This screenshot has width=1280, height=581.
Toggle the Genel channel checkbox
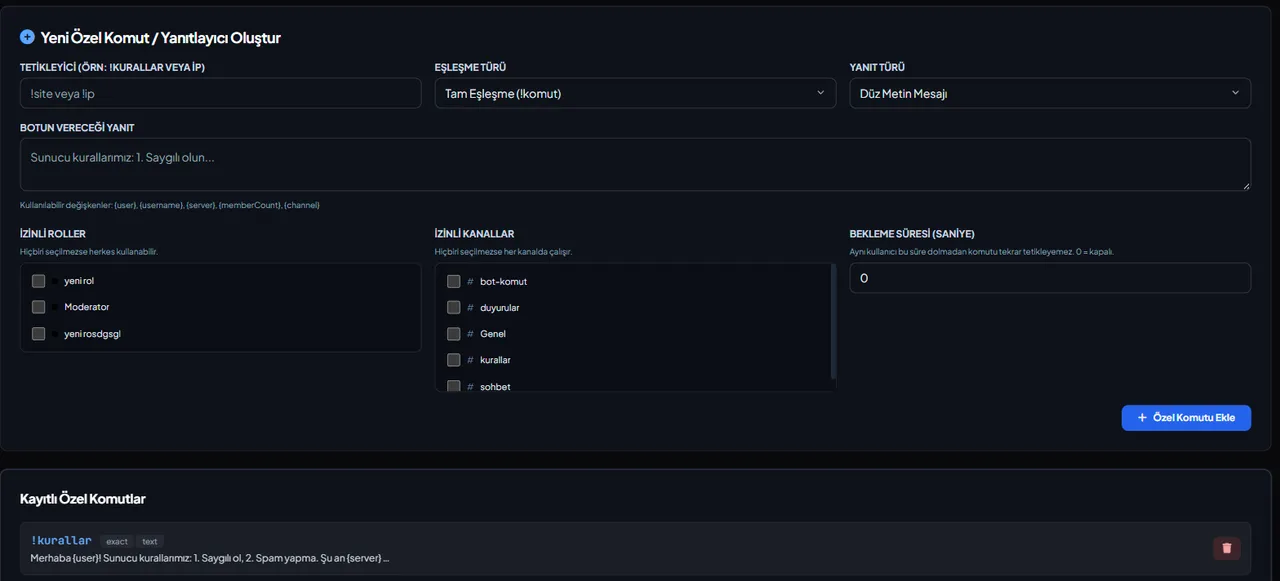[x=454, y=334]
